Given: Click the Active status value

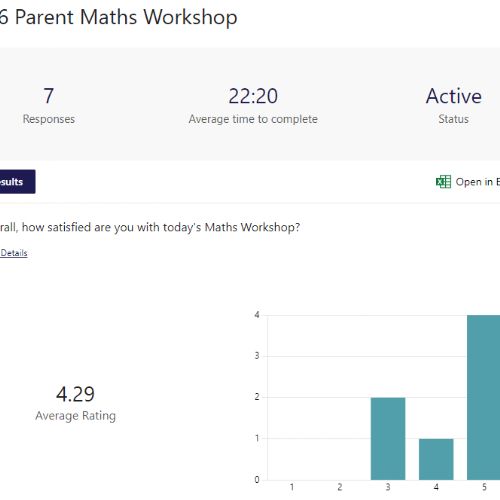Looking at the screenshot, I should pyautogui.click(x=454, y=96).
